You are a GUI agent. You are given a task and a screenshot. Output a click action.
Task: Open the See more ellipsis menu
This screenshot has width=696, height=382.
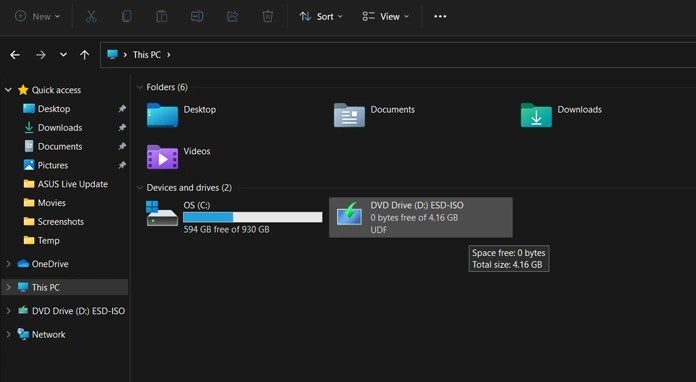[x=440, y=16]
